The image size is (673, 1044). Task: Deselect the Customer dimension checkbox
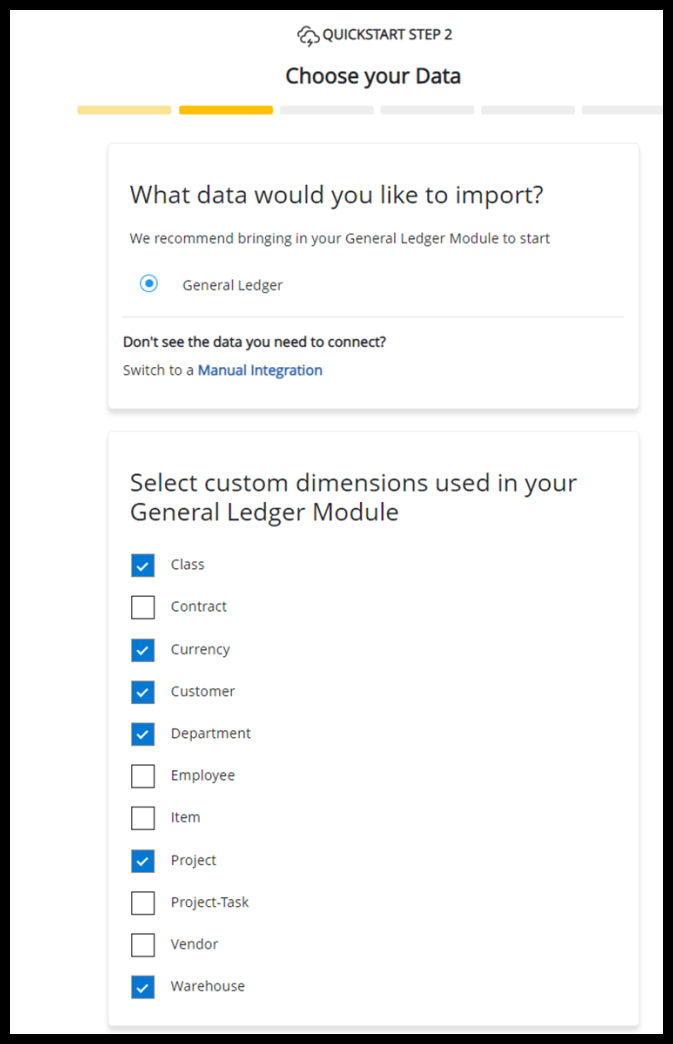tap(143, 692)
